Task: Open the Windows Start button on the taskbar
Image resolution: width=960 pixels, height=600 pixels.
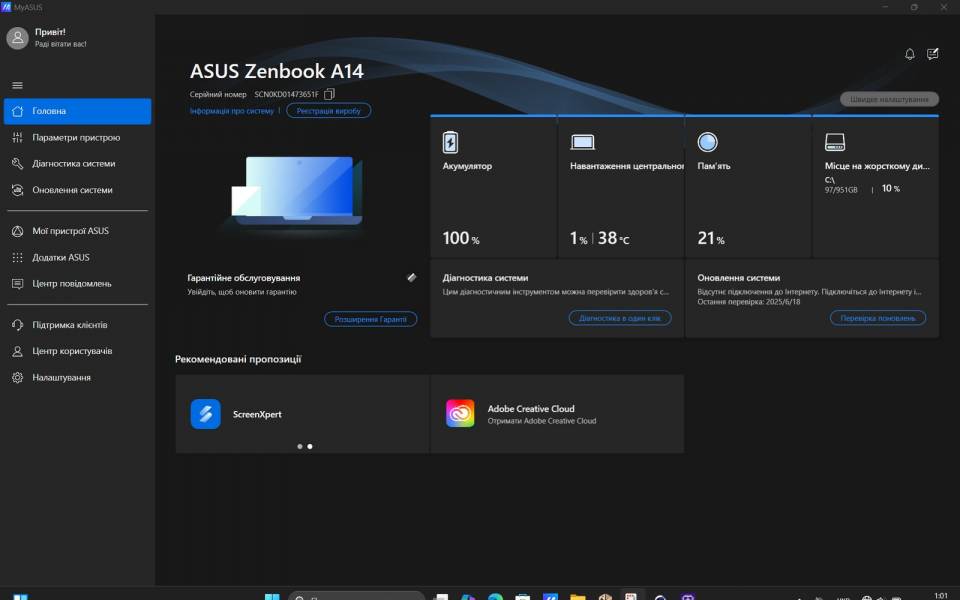Action: tap(272, 596)
